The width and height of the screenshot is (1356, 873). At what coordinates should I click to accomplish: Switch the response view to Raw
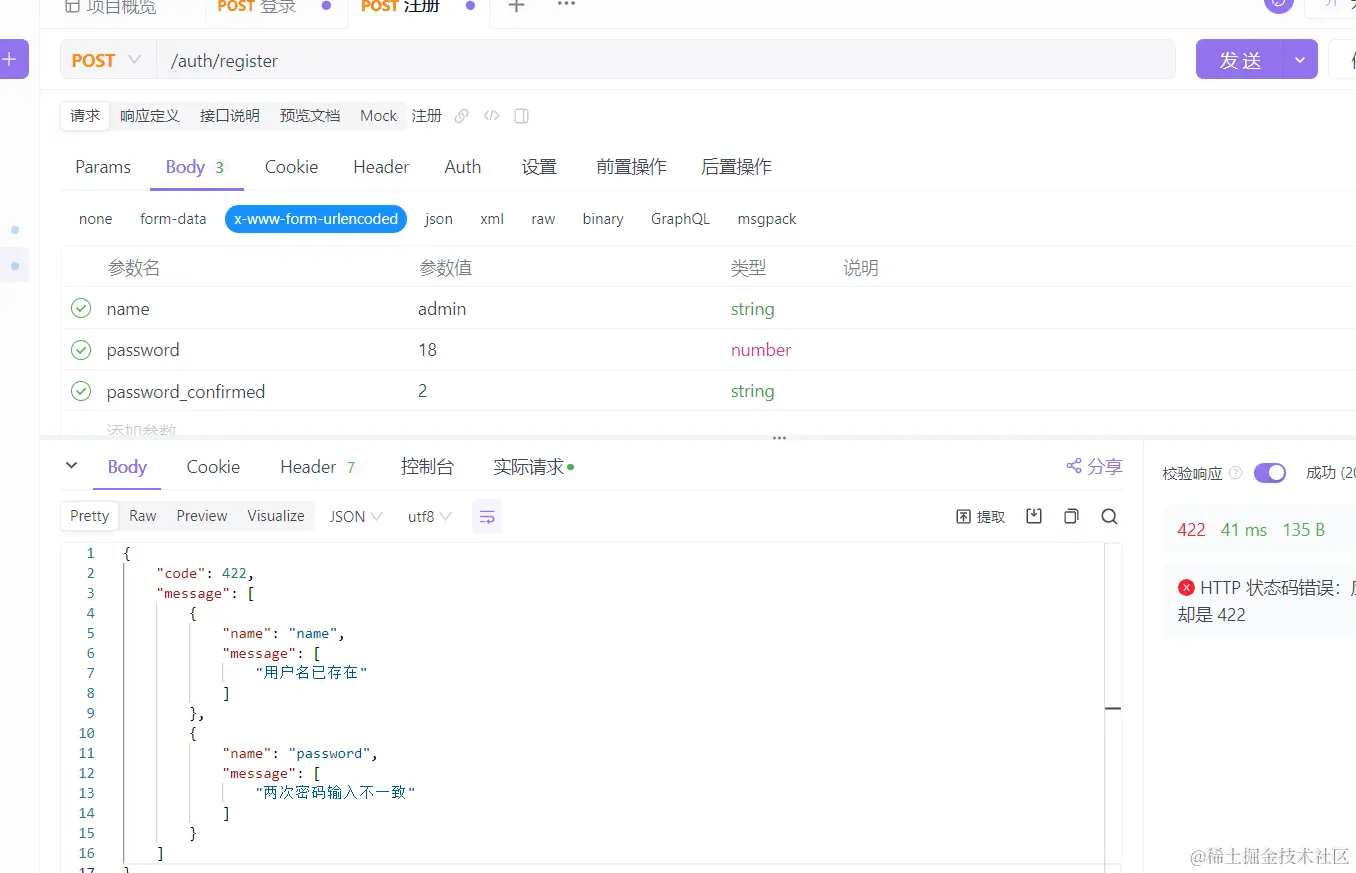pos(143,516)
